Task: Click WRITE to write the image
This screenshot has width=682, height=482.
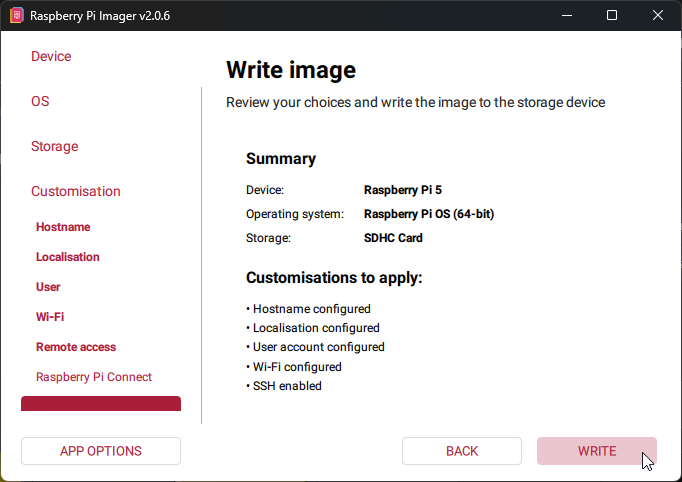Action: point(597,451)
